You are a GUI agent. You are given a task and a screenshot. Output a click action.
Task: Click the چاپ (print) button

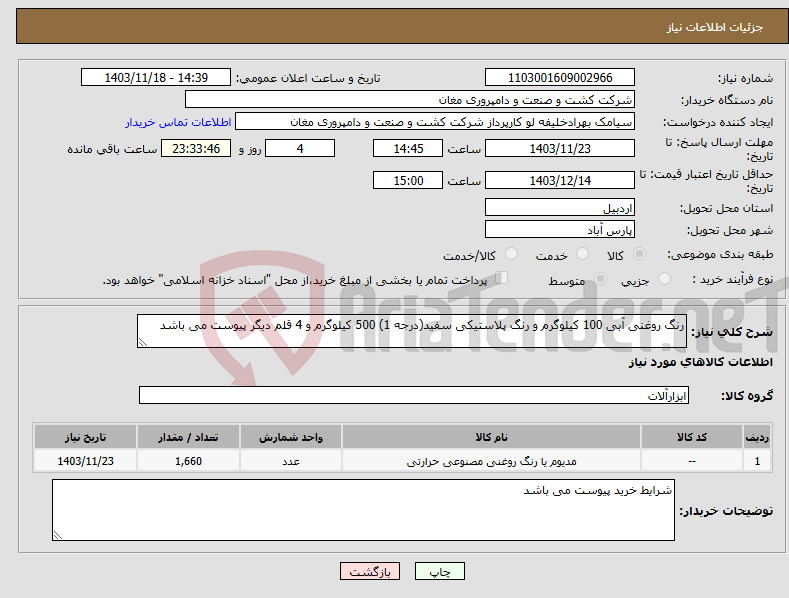pos(439,571)
